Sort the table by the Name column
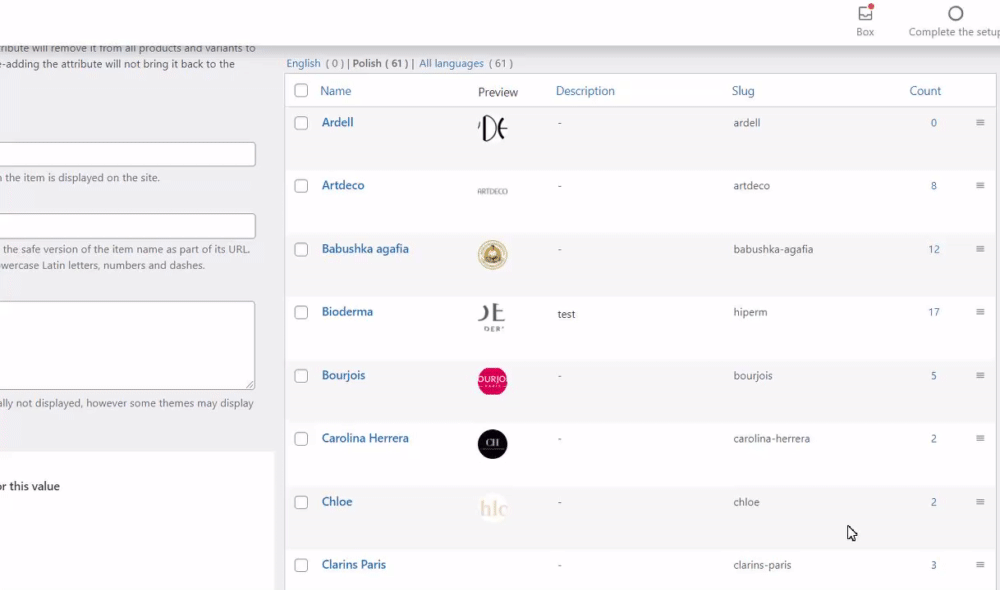The image size is (1000, 590). point(335,91)
